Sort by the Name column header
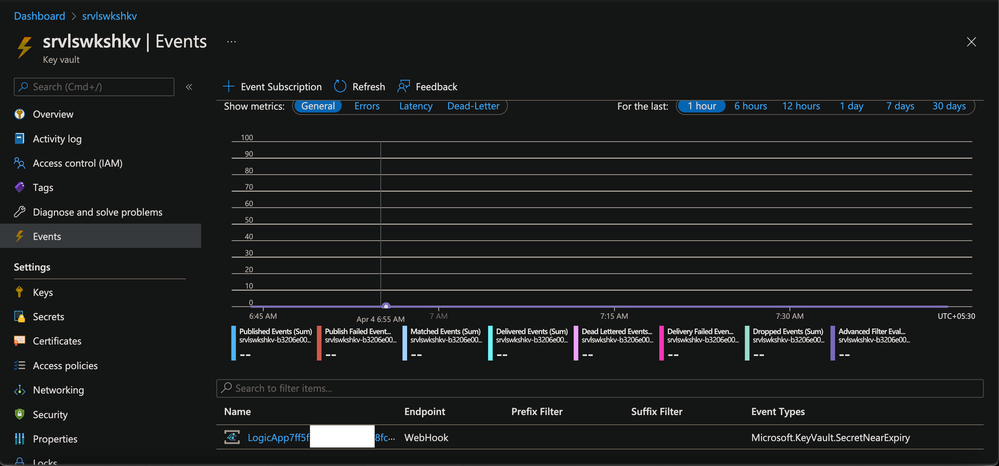Viewport: 999px width, 466px height. click(x=237, y=412)
